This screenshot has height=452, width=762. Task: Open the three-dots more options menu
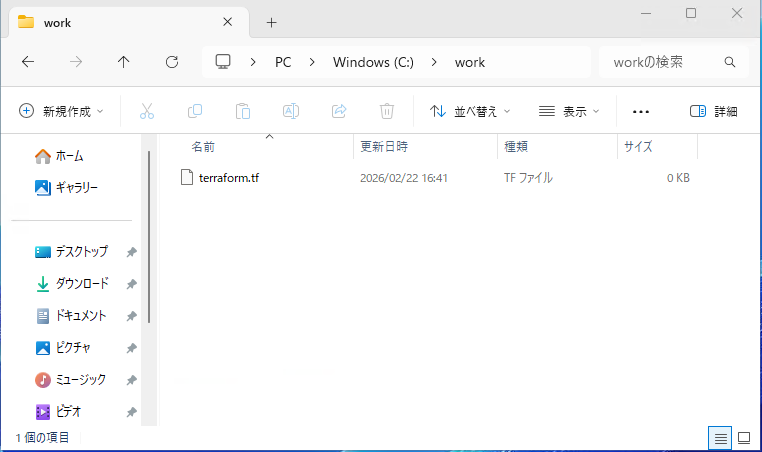click(x=642, y=111)
